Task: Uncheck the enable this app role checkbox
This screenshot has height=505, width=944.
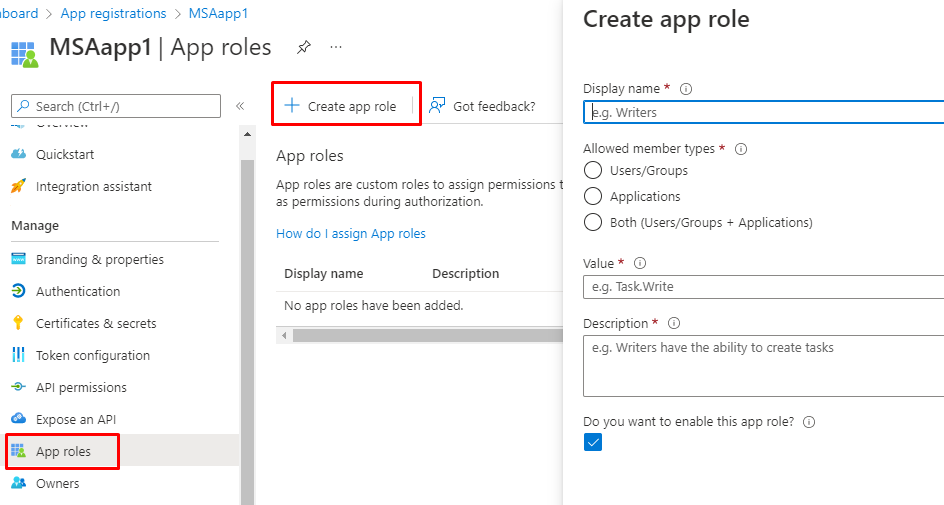Action: pos(593,442)
